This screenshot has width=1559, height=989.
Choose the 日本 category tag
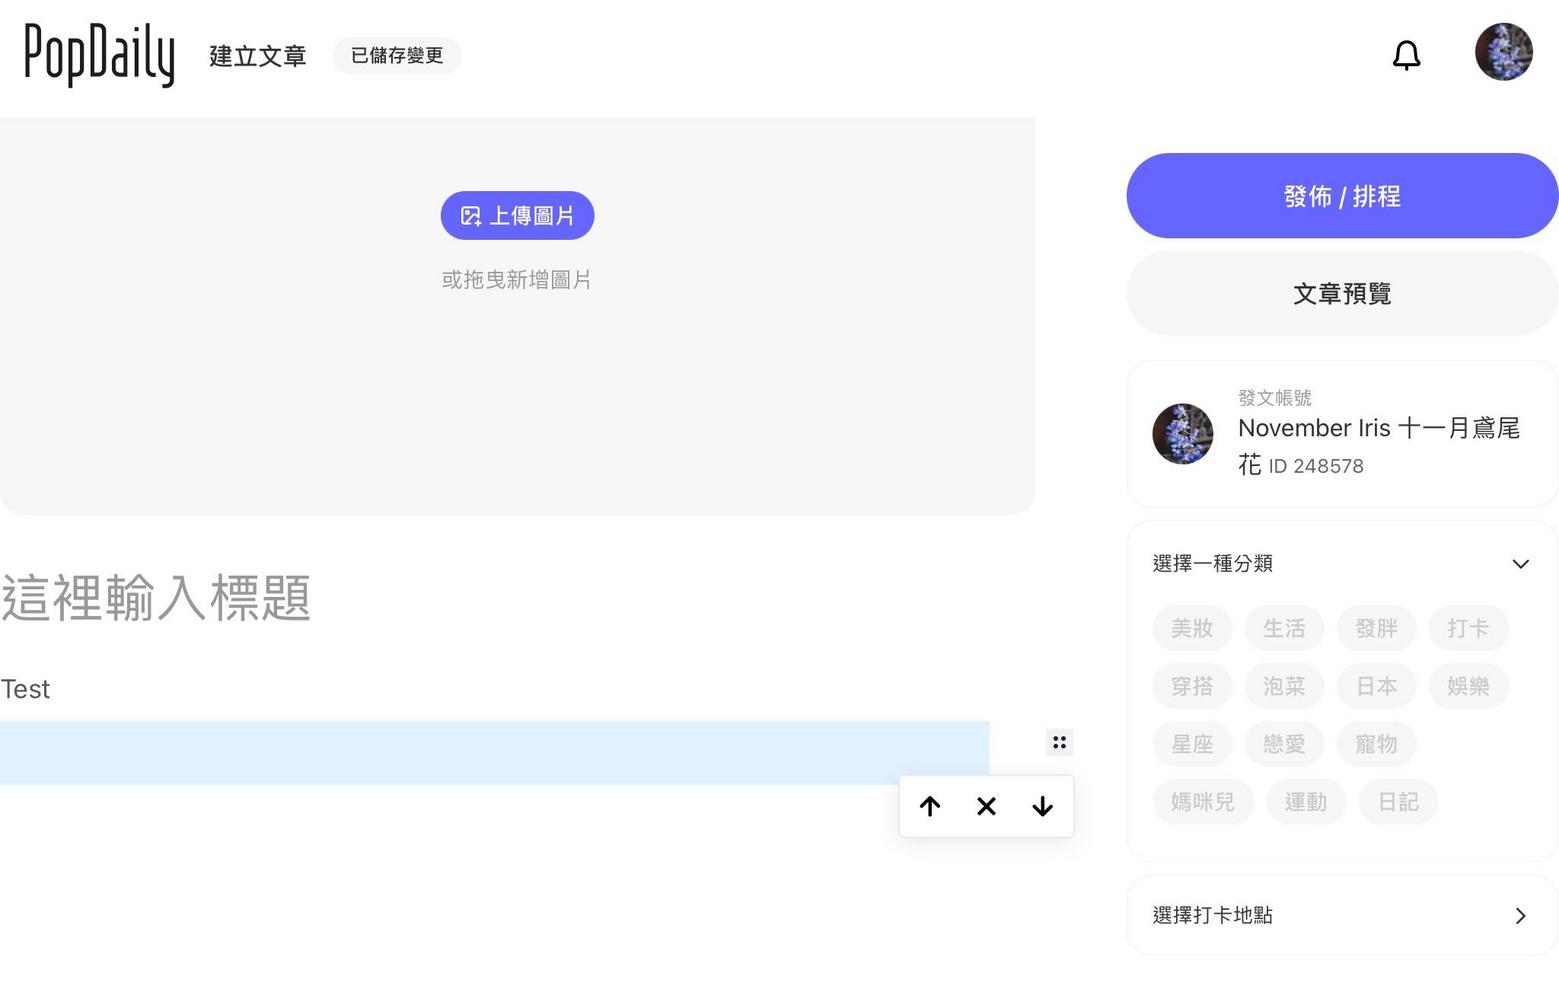(1376, 686)
